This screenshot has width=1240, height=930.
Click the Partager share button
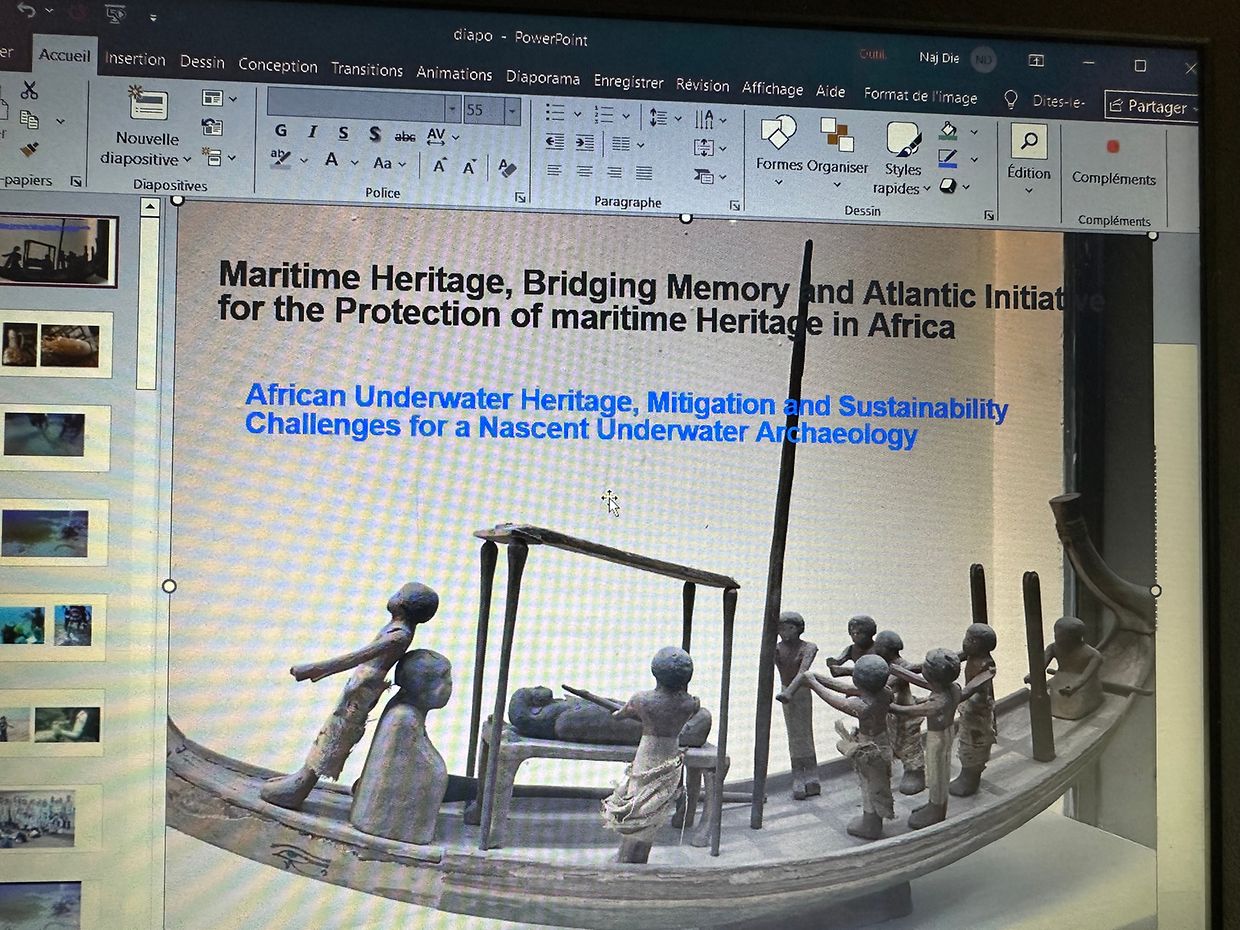coord(1149,106)
